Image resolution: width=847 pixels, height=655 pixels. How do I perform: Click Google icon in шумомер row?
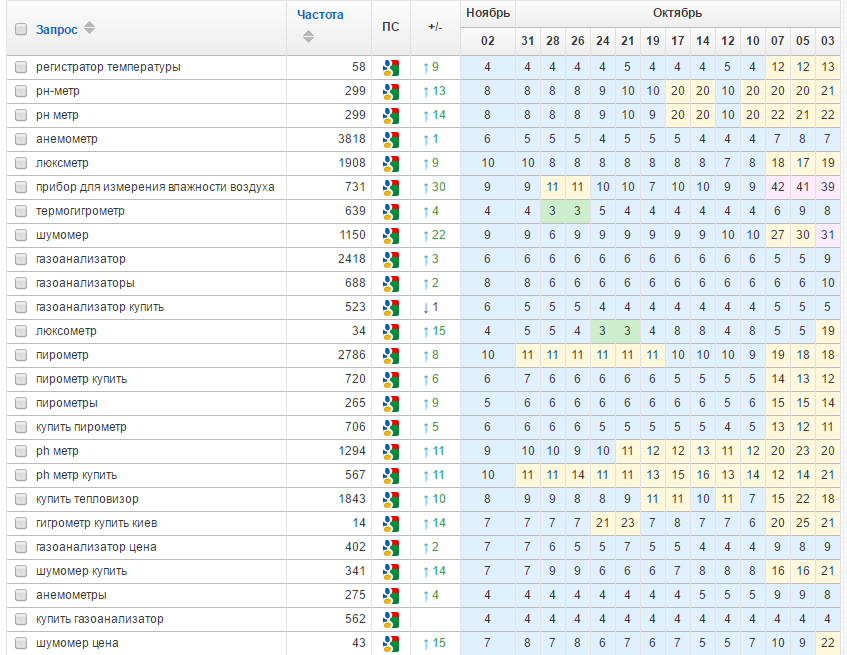pyautogui.click(x=391, y=235)
